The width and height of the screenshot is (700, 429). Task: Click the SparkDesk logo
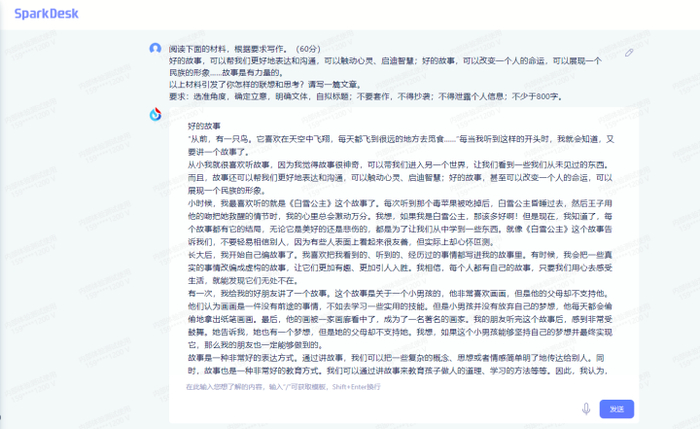pyautogui.click(x=46, y=13)
